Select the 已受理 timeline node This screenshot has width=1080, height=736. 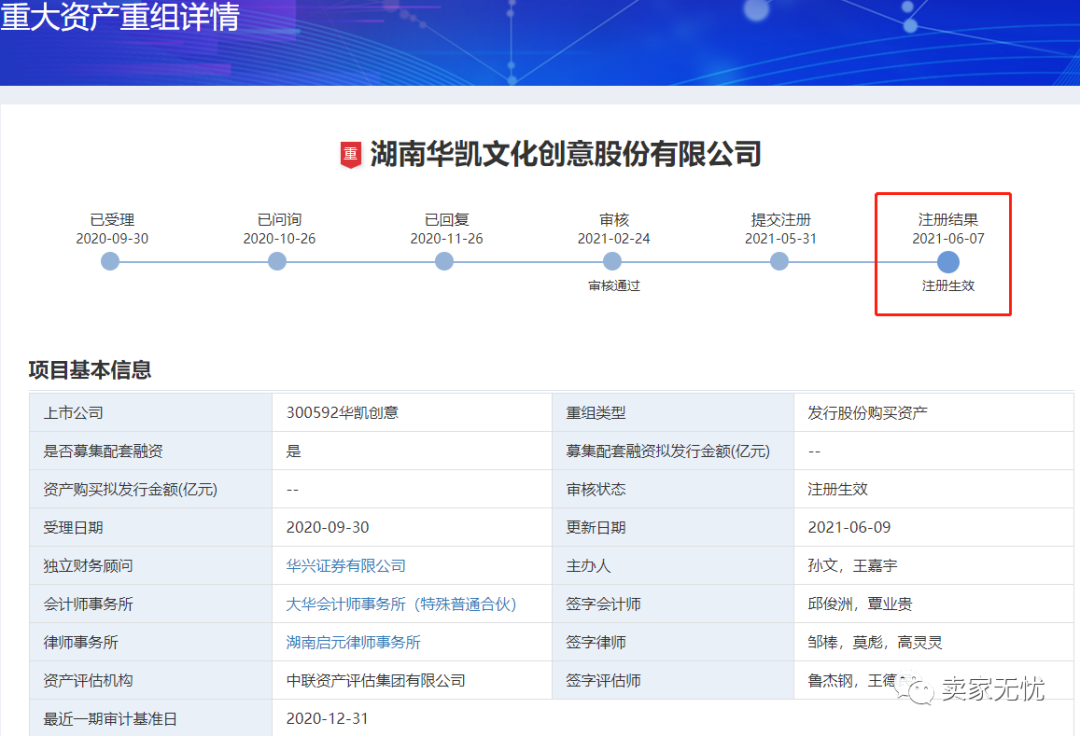tap(109, 261)
